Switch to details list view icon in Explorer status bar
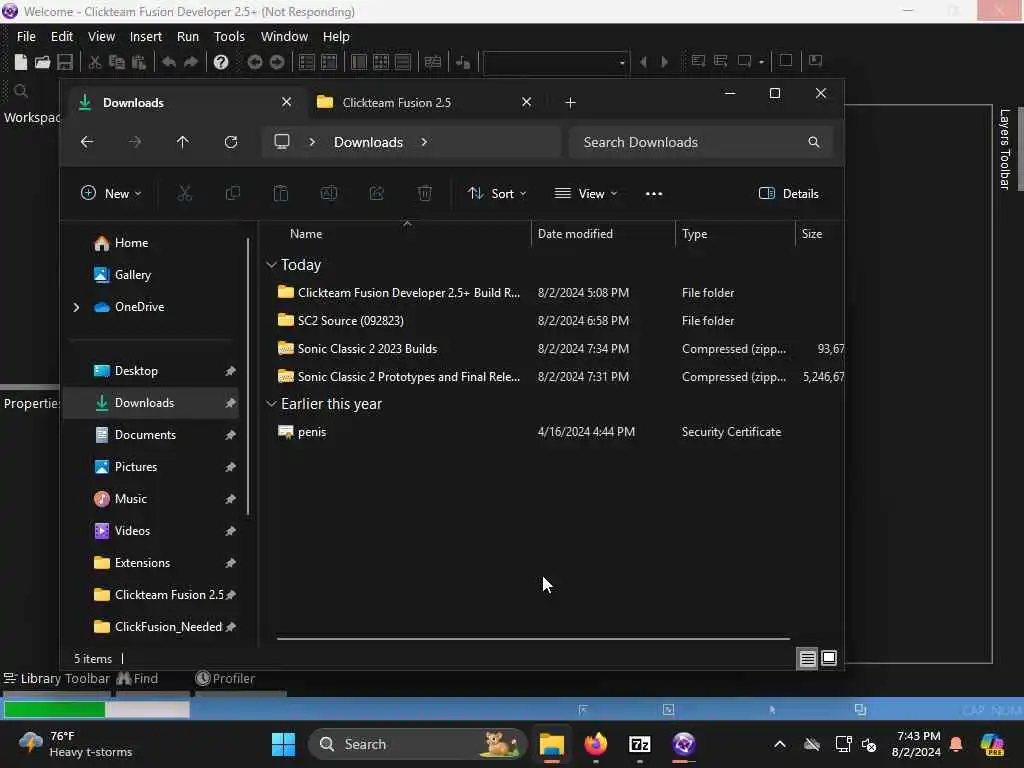 point(807,658)
